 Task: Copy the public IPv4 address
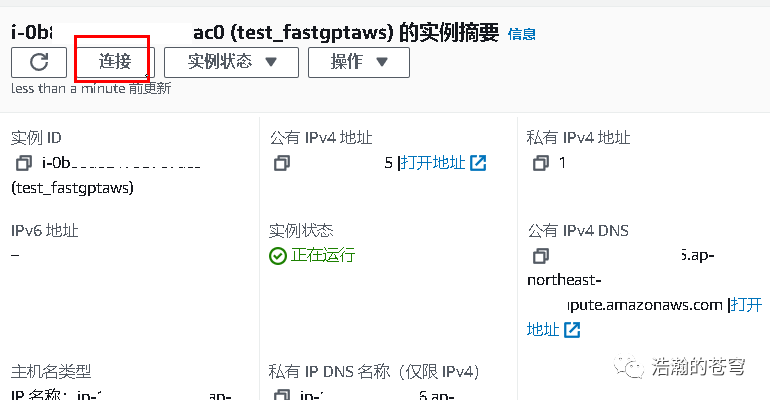click(x=283, y=163)
